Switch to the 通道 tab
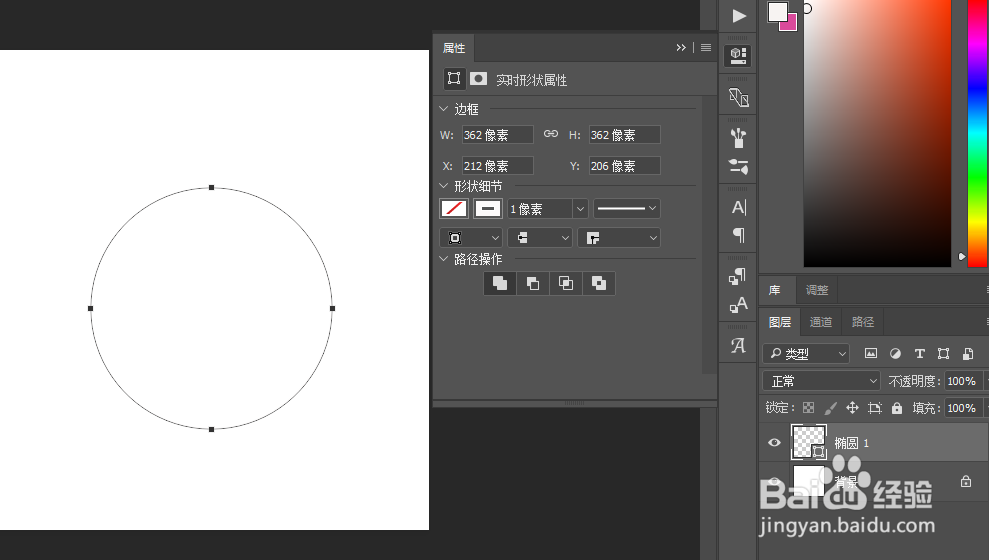989x560 pixels. pos(821,322)
